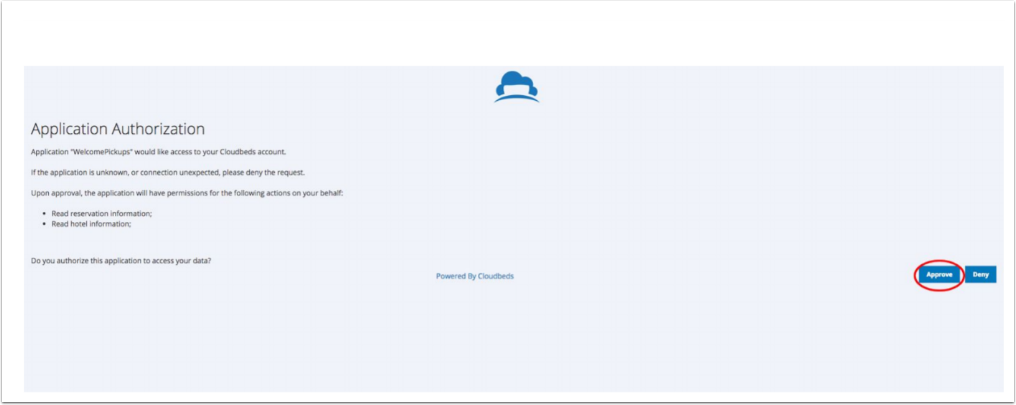
Task: Click the 'WelcomePickups would like access' sentence
Action: (x=159, y=152)
